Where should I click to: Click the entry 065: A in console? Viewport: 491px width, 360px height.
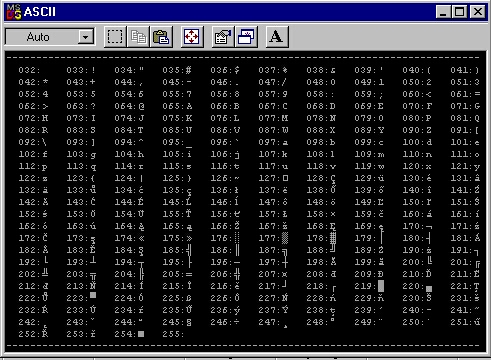click(x=177, y=106)
